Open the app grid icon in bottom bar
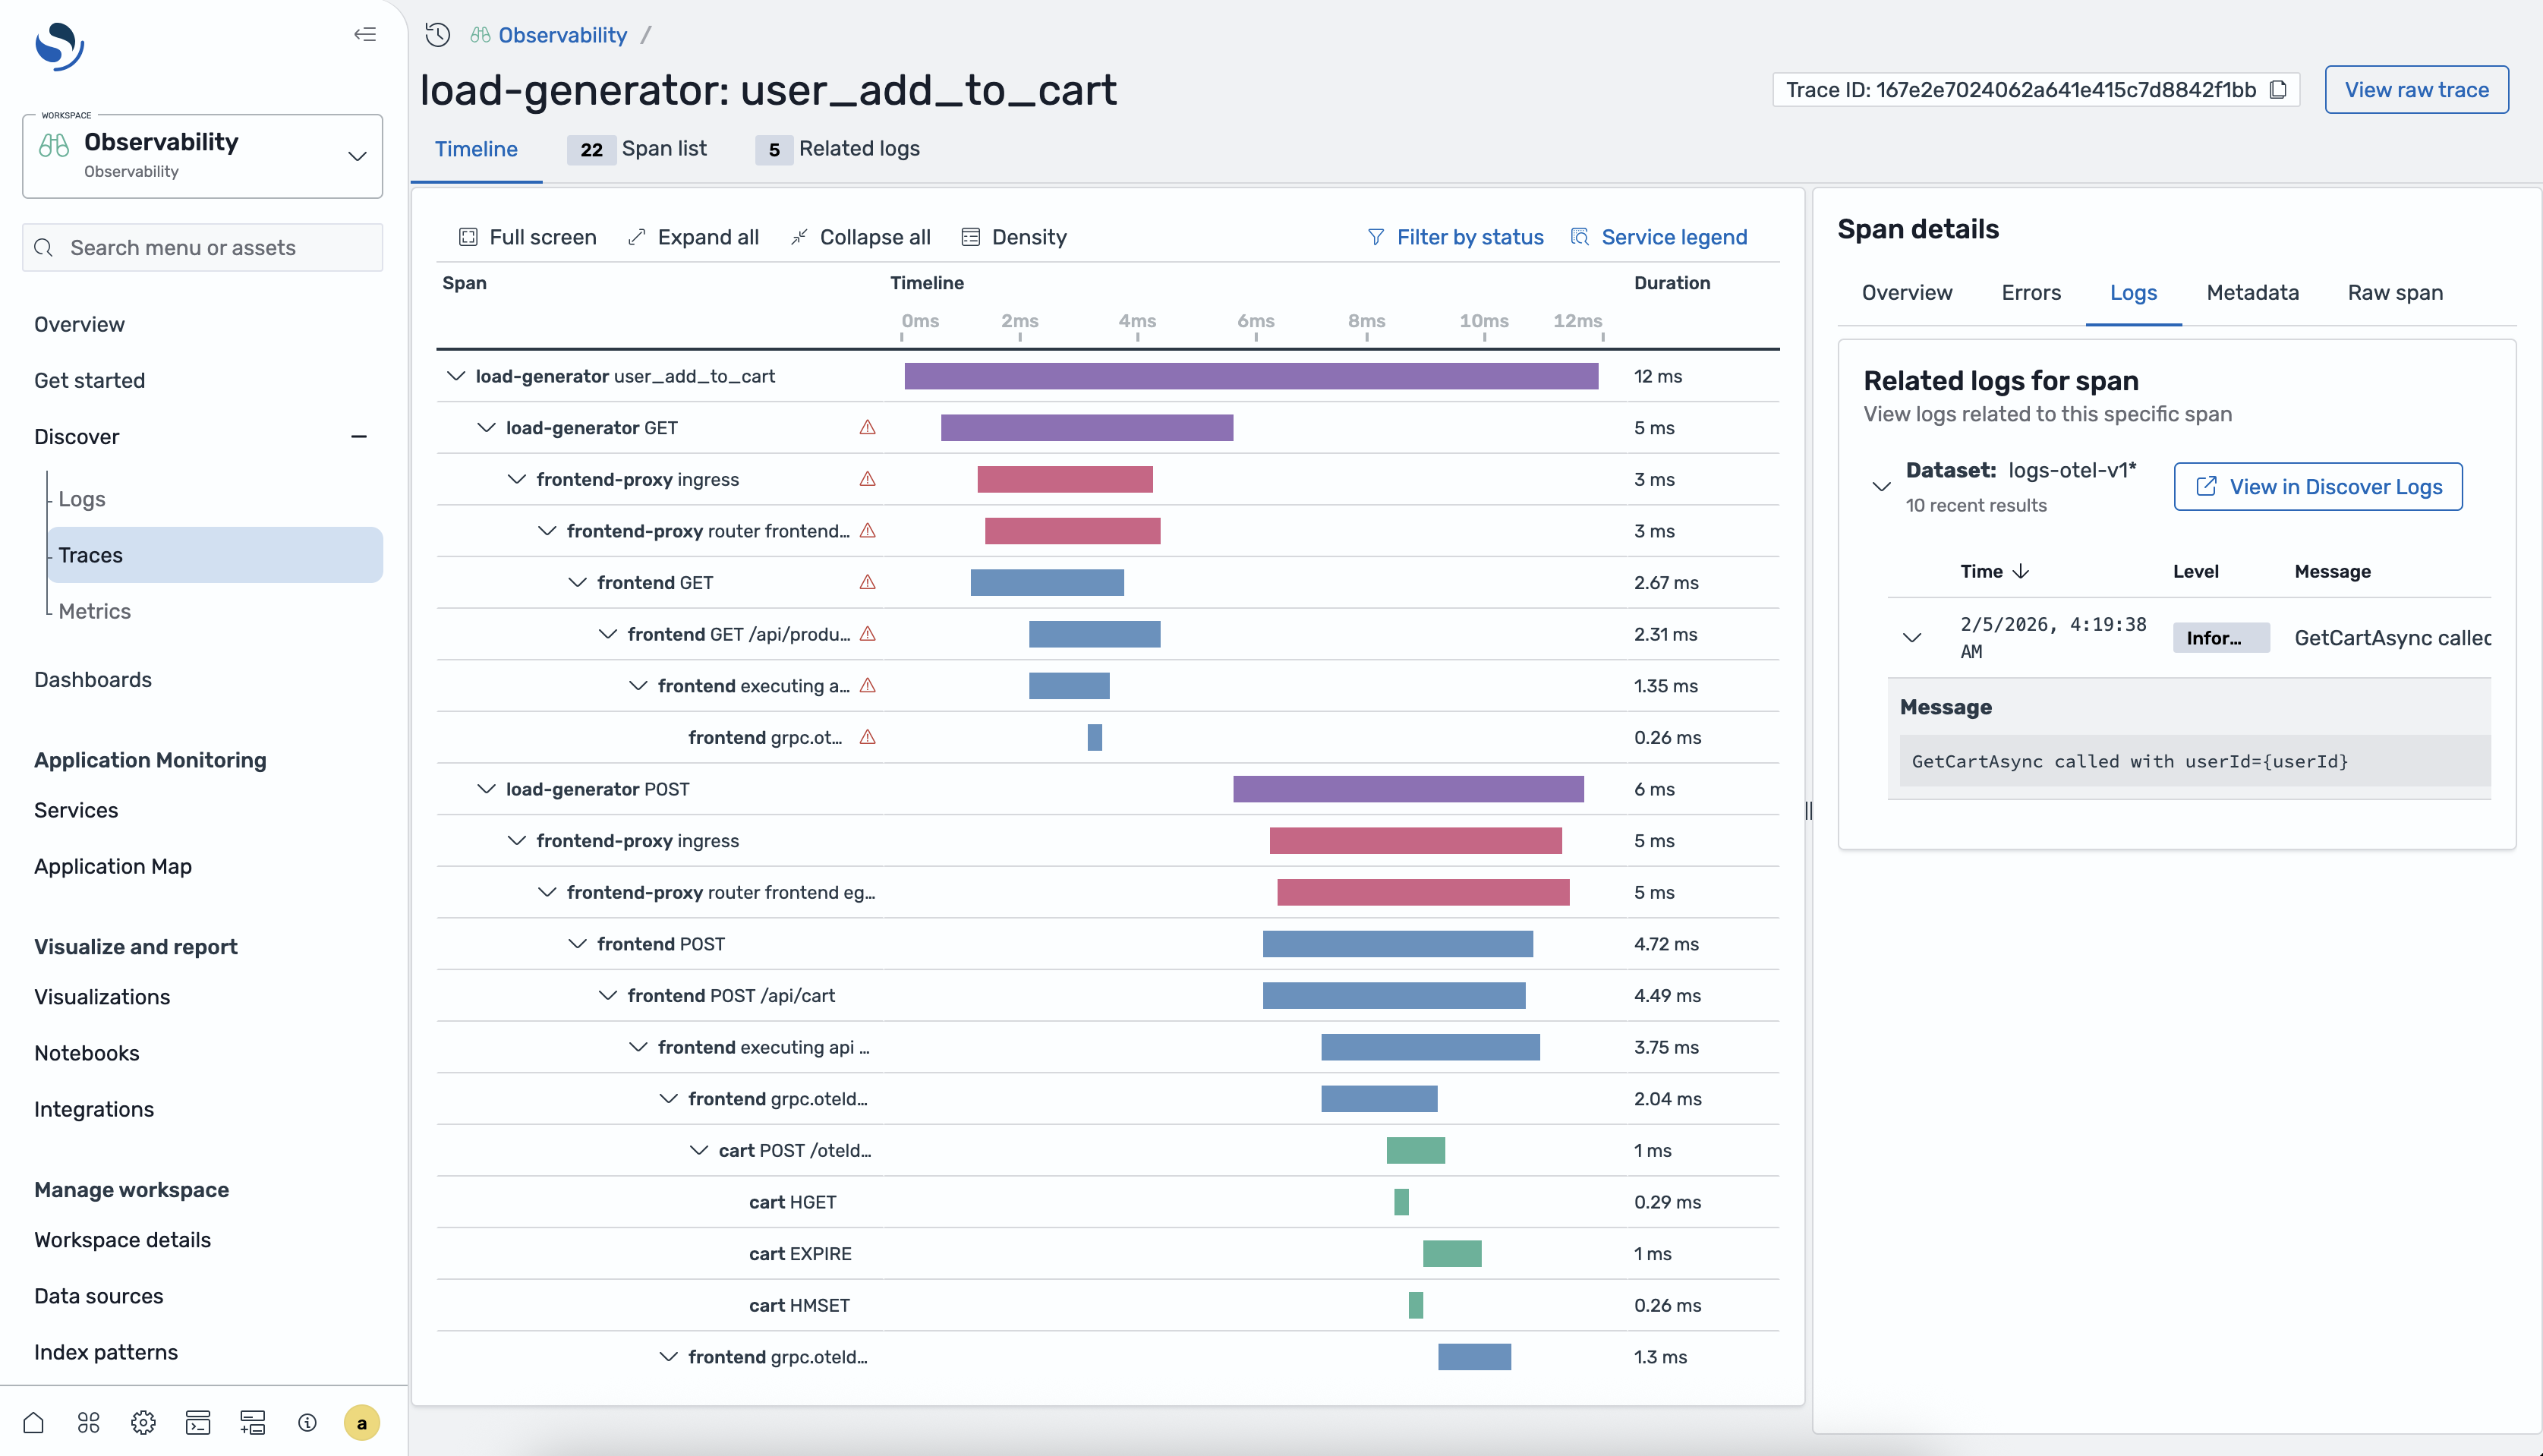2543x1456 pixels. click(88, 1422)
